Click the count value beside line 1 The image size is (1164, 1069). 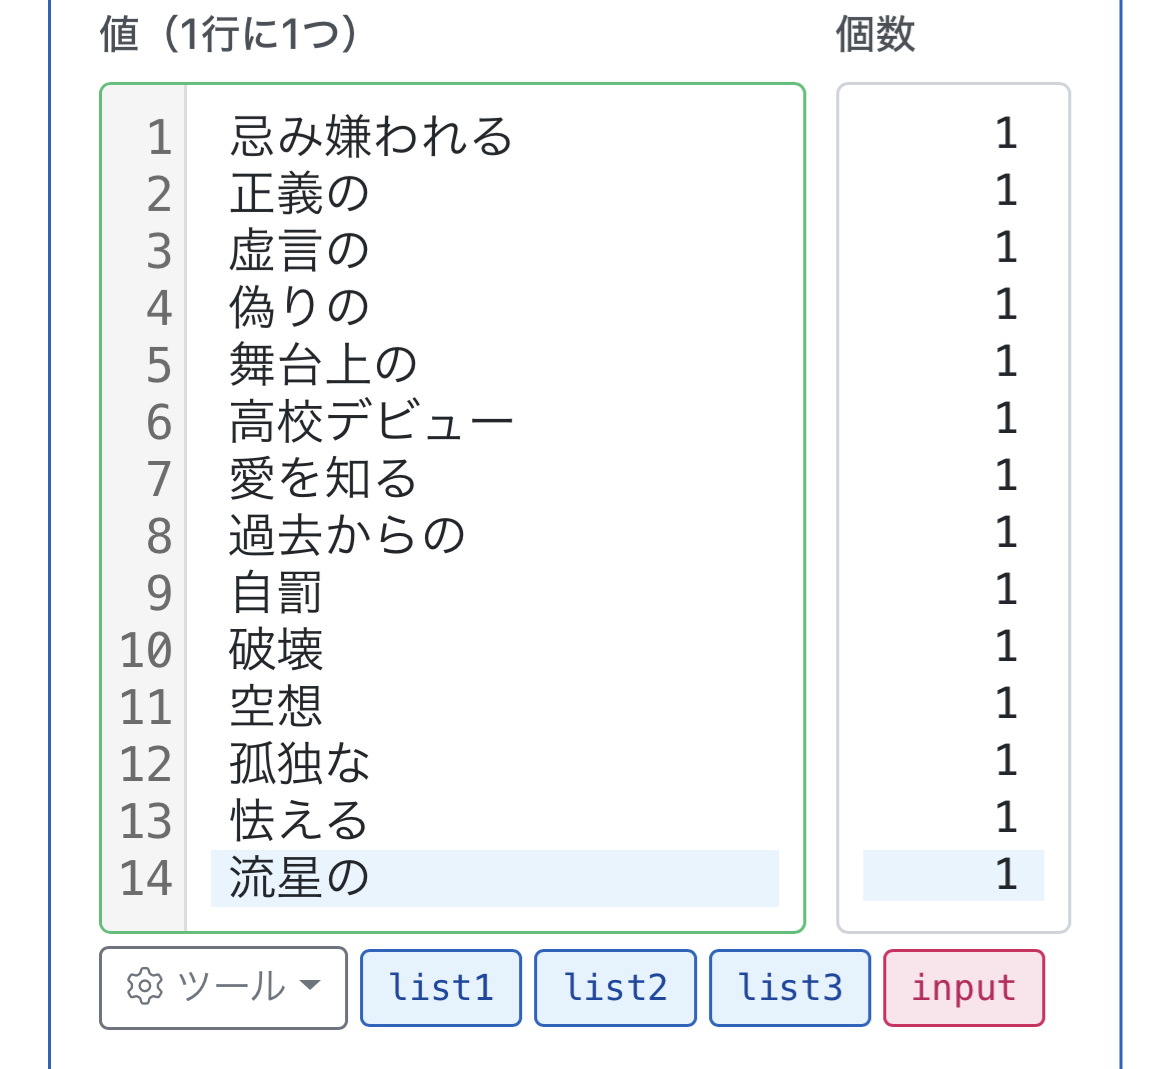pos(1005,134)
